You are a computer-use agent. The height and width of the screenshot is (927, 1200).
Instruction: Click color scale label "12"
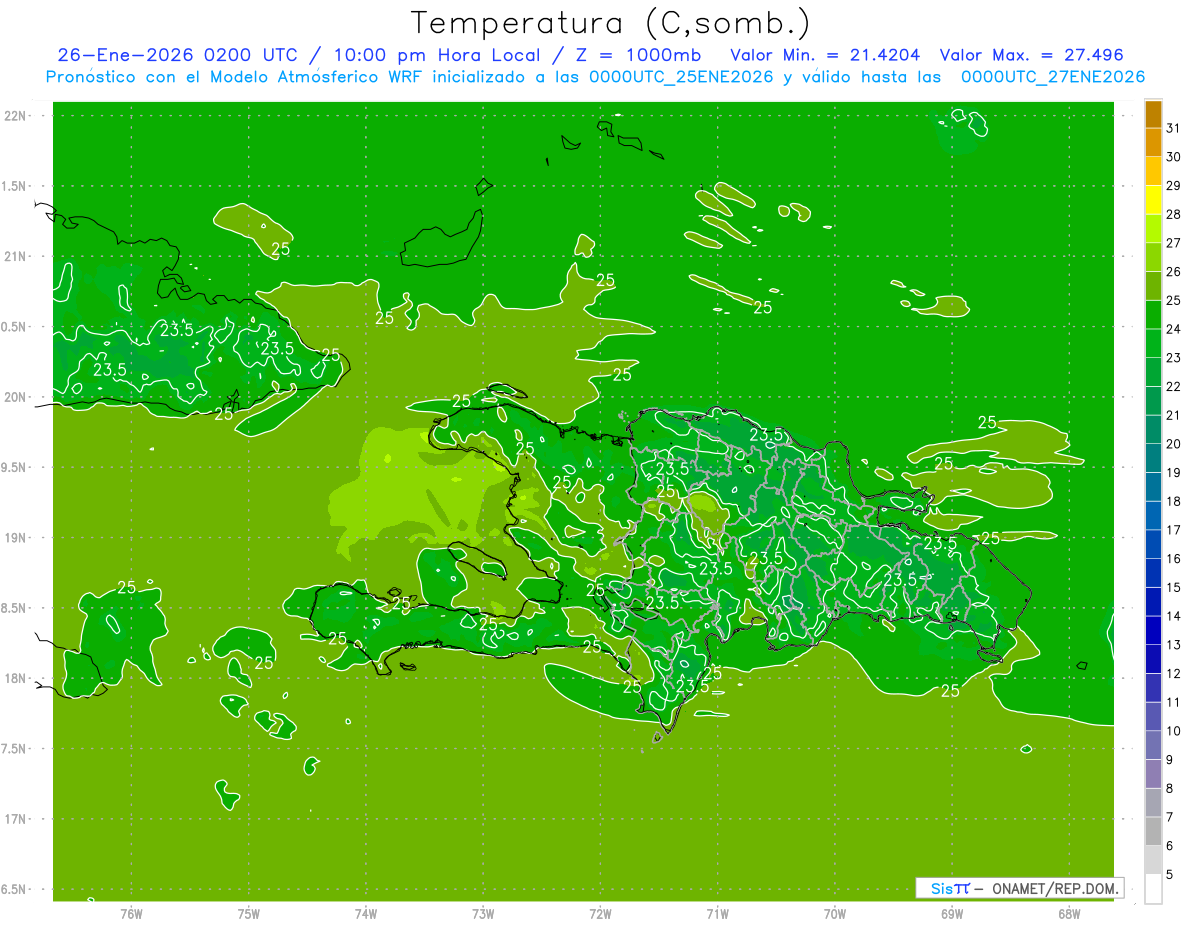point(1173,674)
